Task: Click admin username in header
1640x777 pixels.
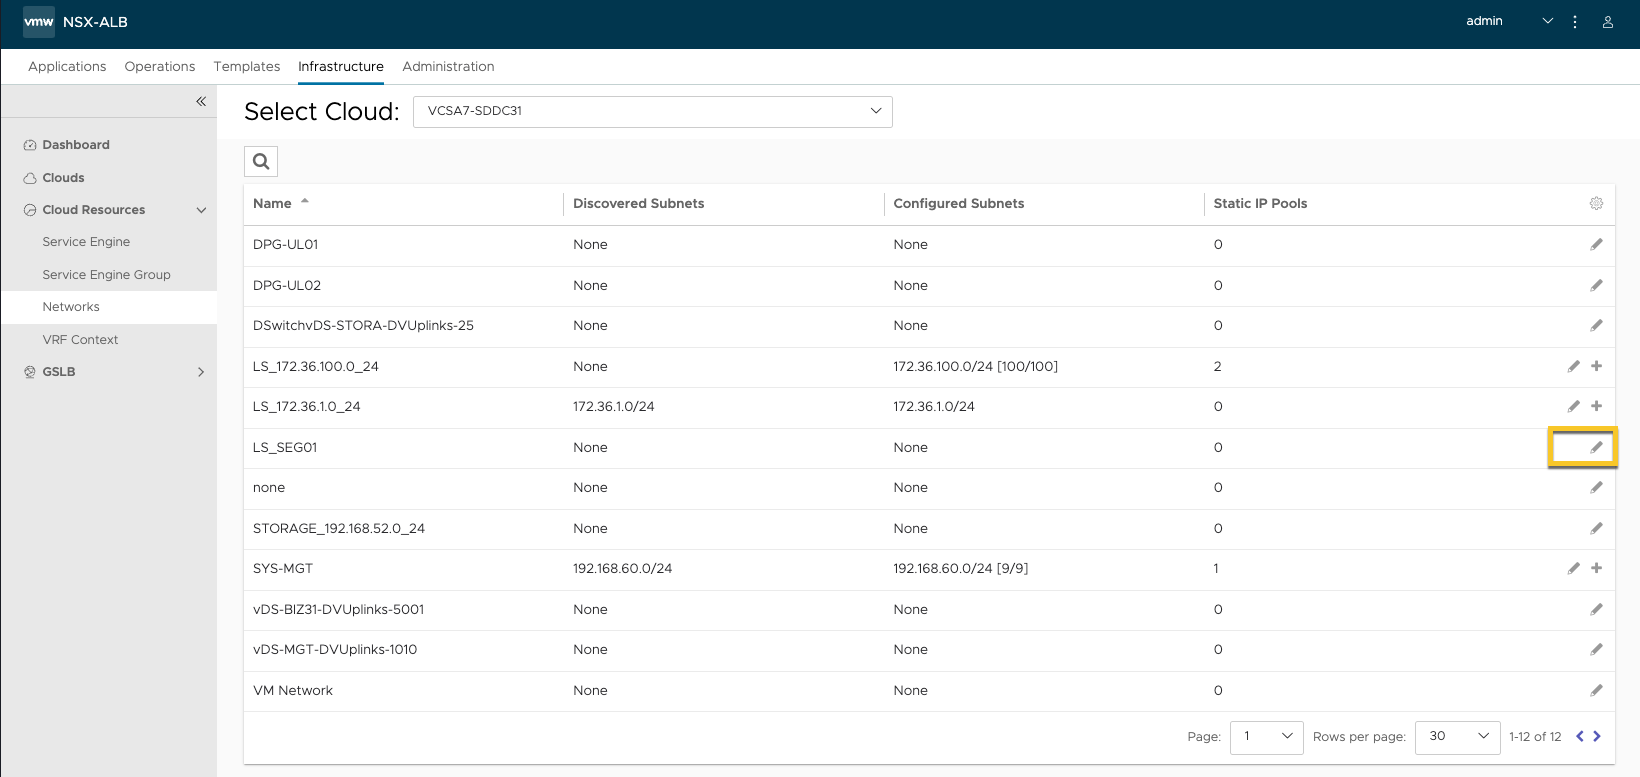Action: (x=1484, y=21)
